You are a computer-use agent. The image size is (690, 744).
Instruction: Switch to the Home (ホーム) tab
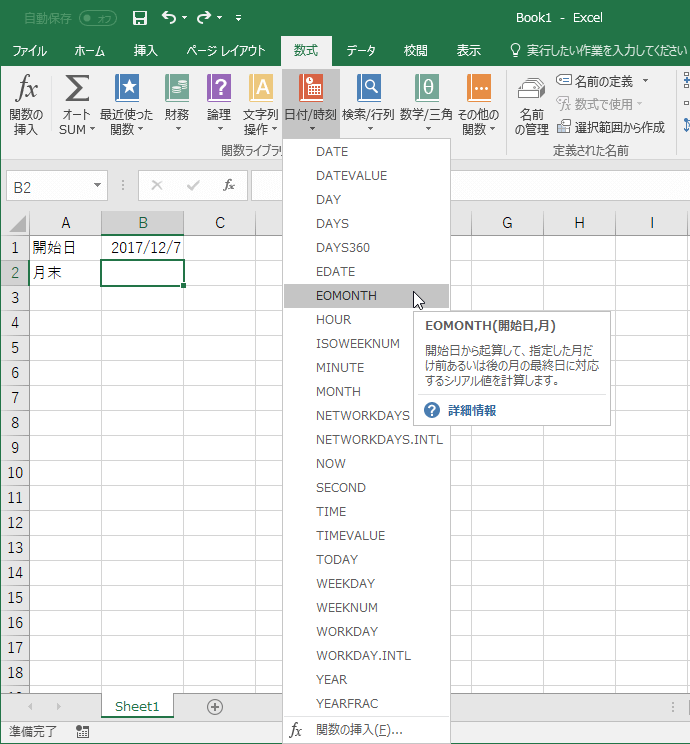point(89,50)
